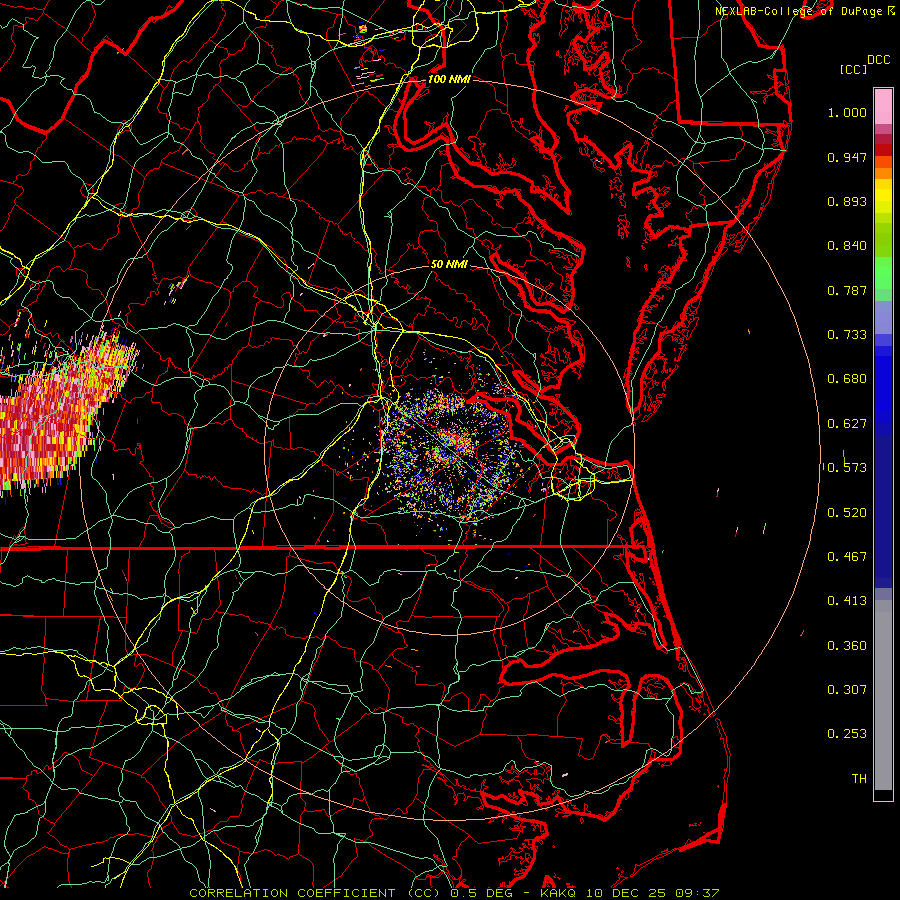Click the 0.733 legend value
This screenshot has height=900, width=900.
click(847, 335)
